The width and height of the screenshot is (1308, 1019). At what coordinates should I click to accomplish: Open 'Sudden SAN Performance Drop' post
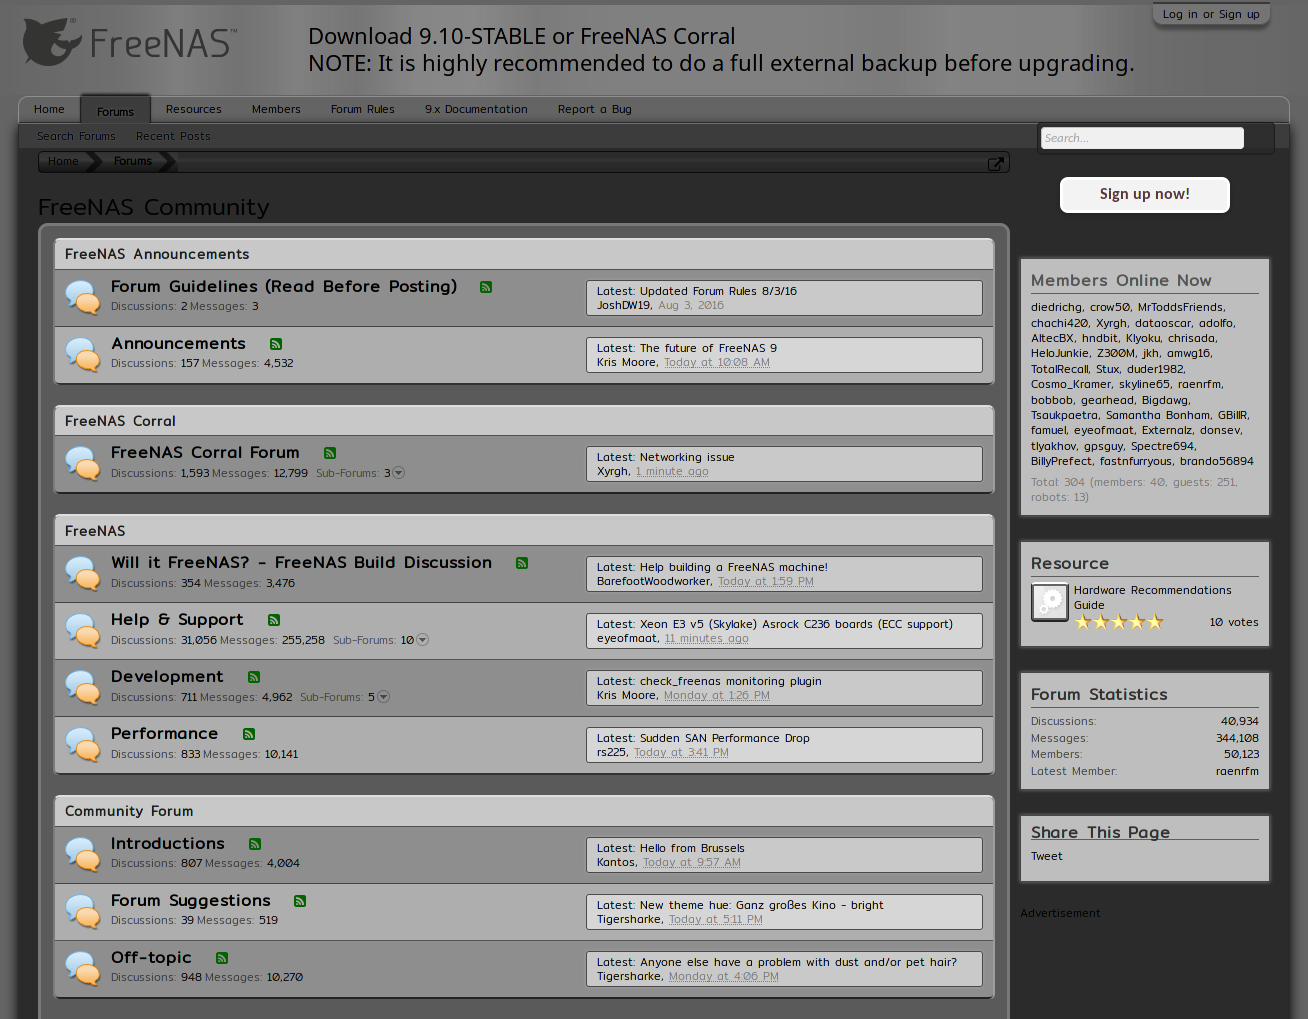[x=725, y=738]
